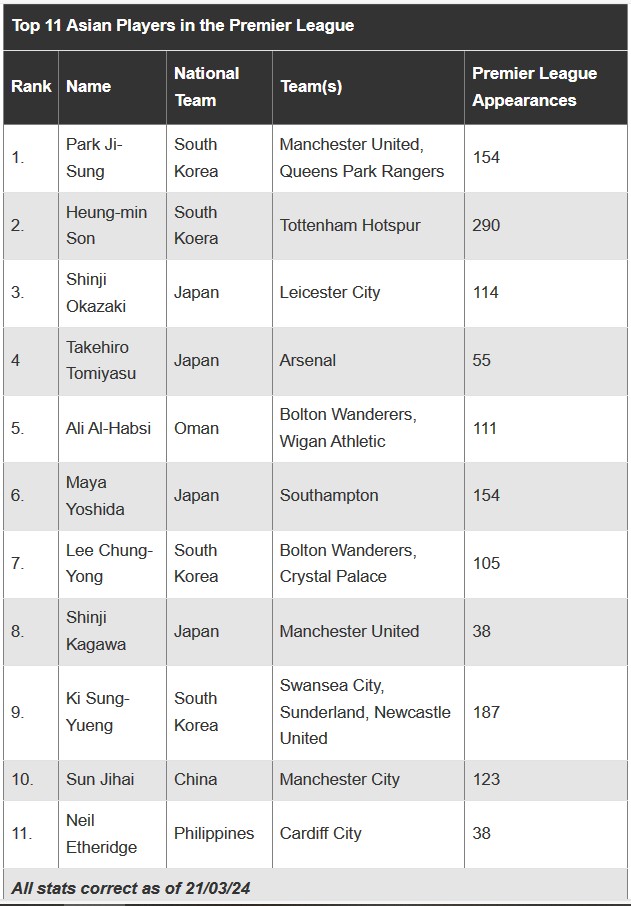The height and width of the screenshot is (906, 631).
Task: Select the Ali Al-Habsi name cell
Action: click(x=108, y=428)
